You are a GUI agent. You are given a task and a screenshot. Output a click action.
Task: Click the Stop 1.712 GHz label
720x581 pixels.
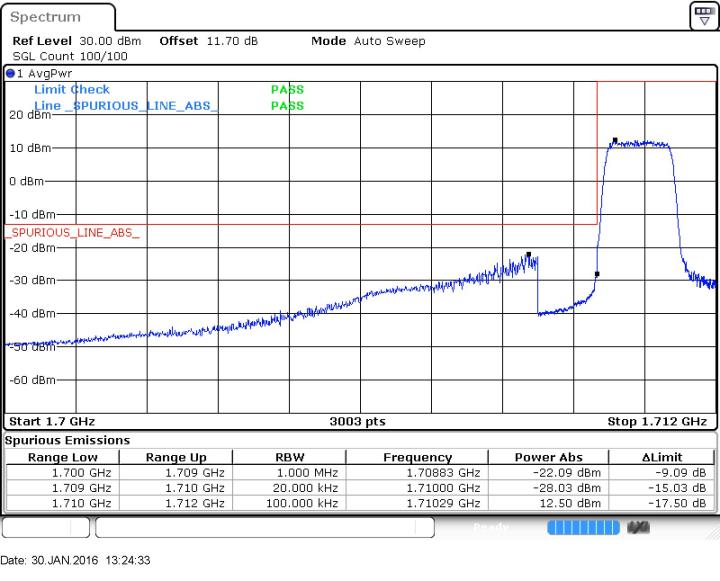[x=657, y=421]
